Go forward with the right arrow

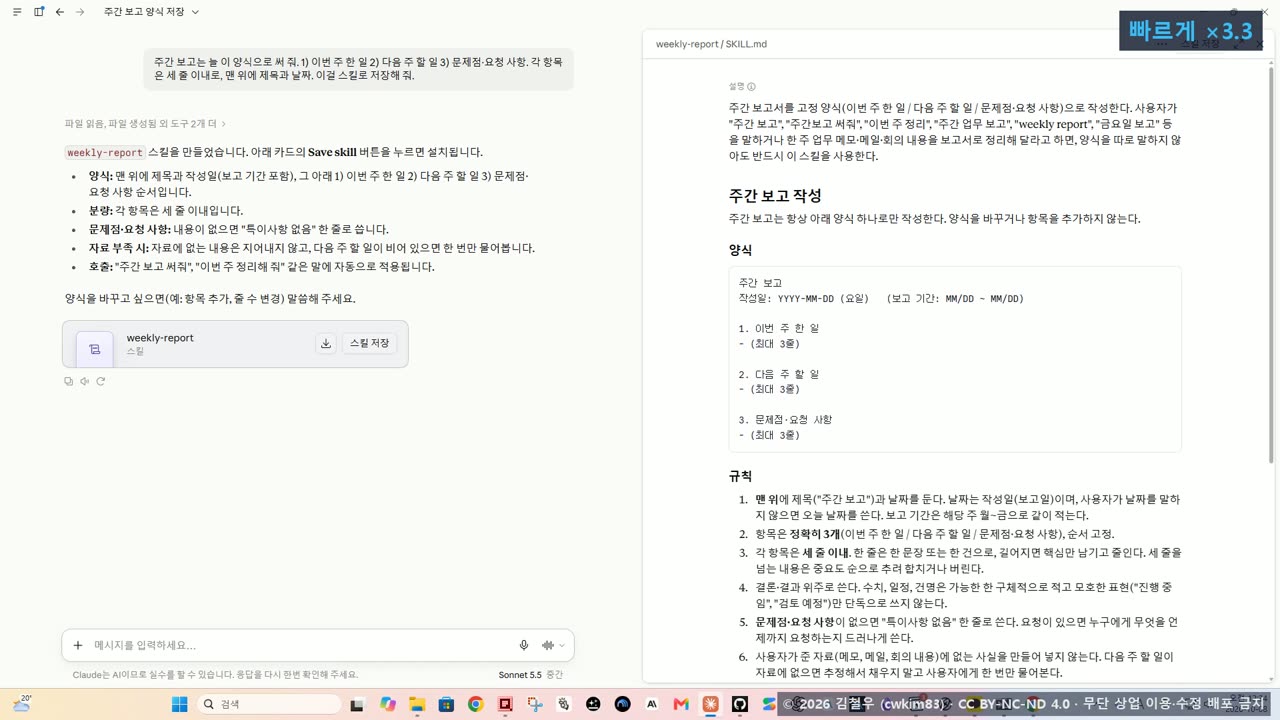coord(80,12)
